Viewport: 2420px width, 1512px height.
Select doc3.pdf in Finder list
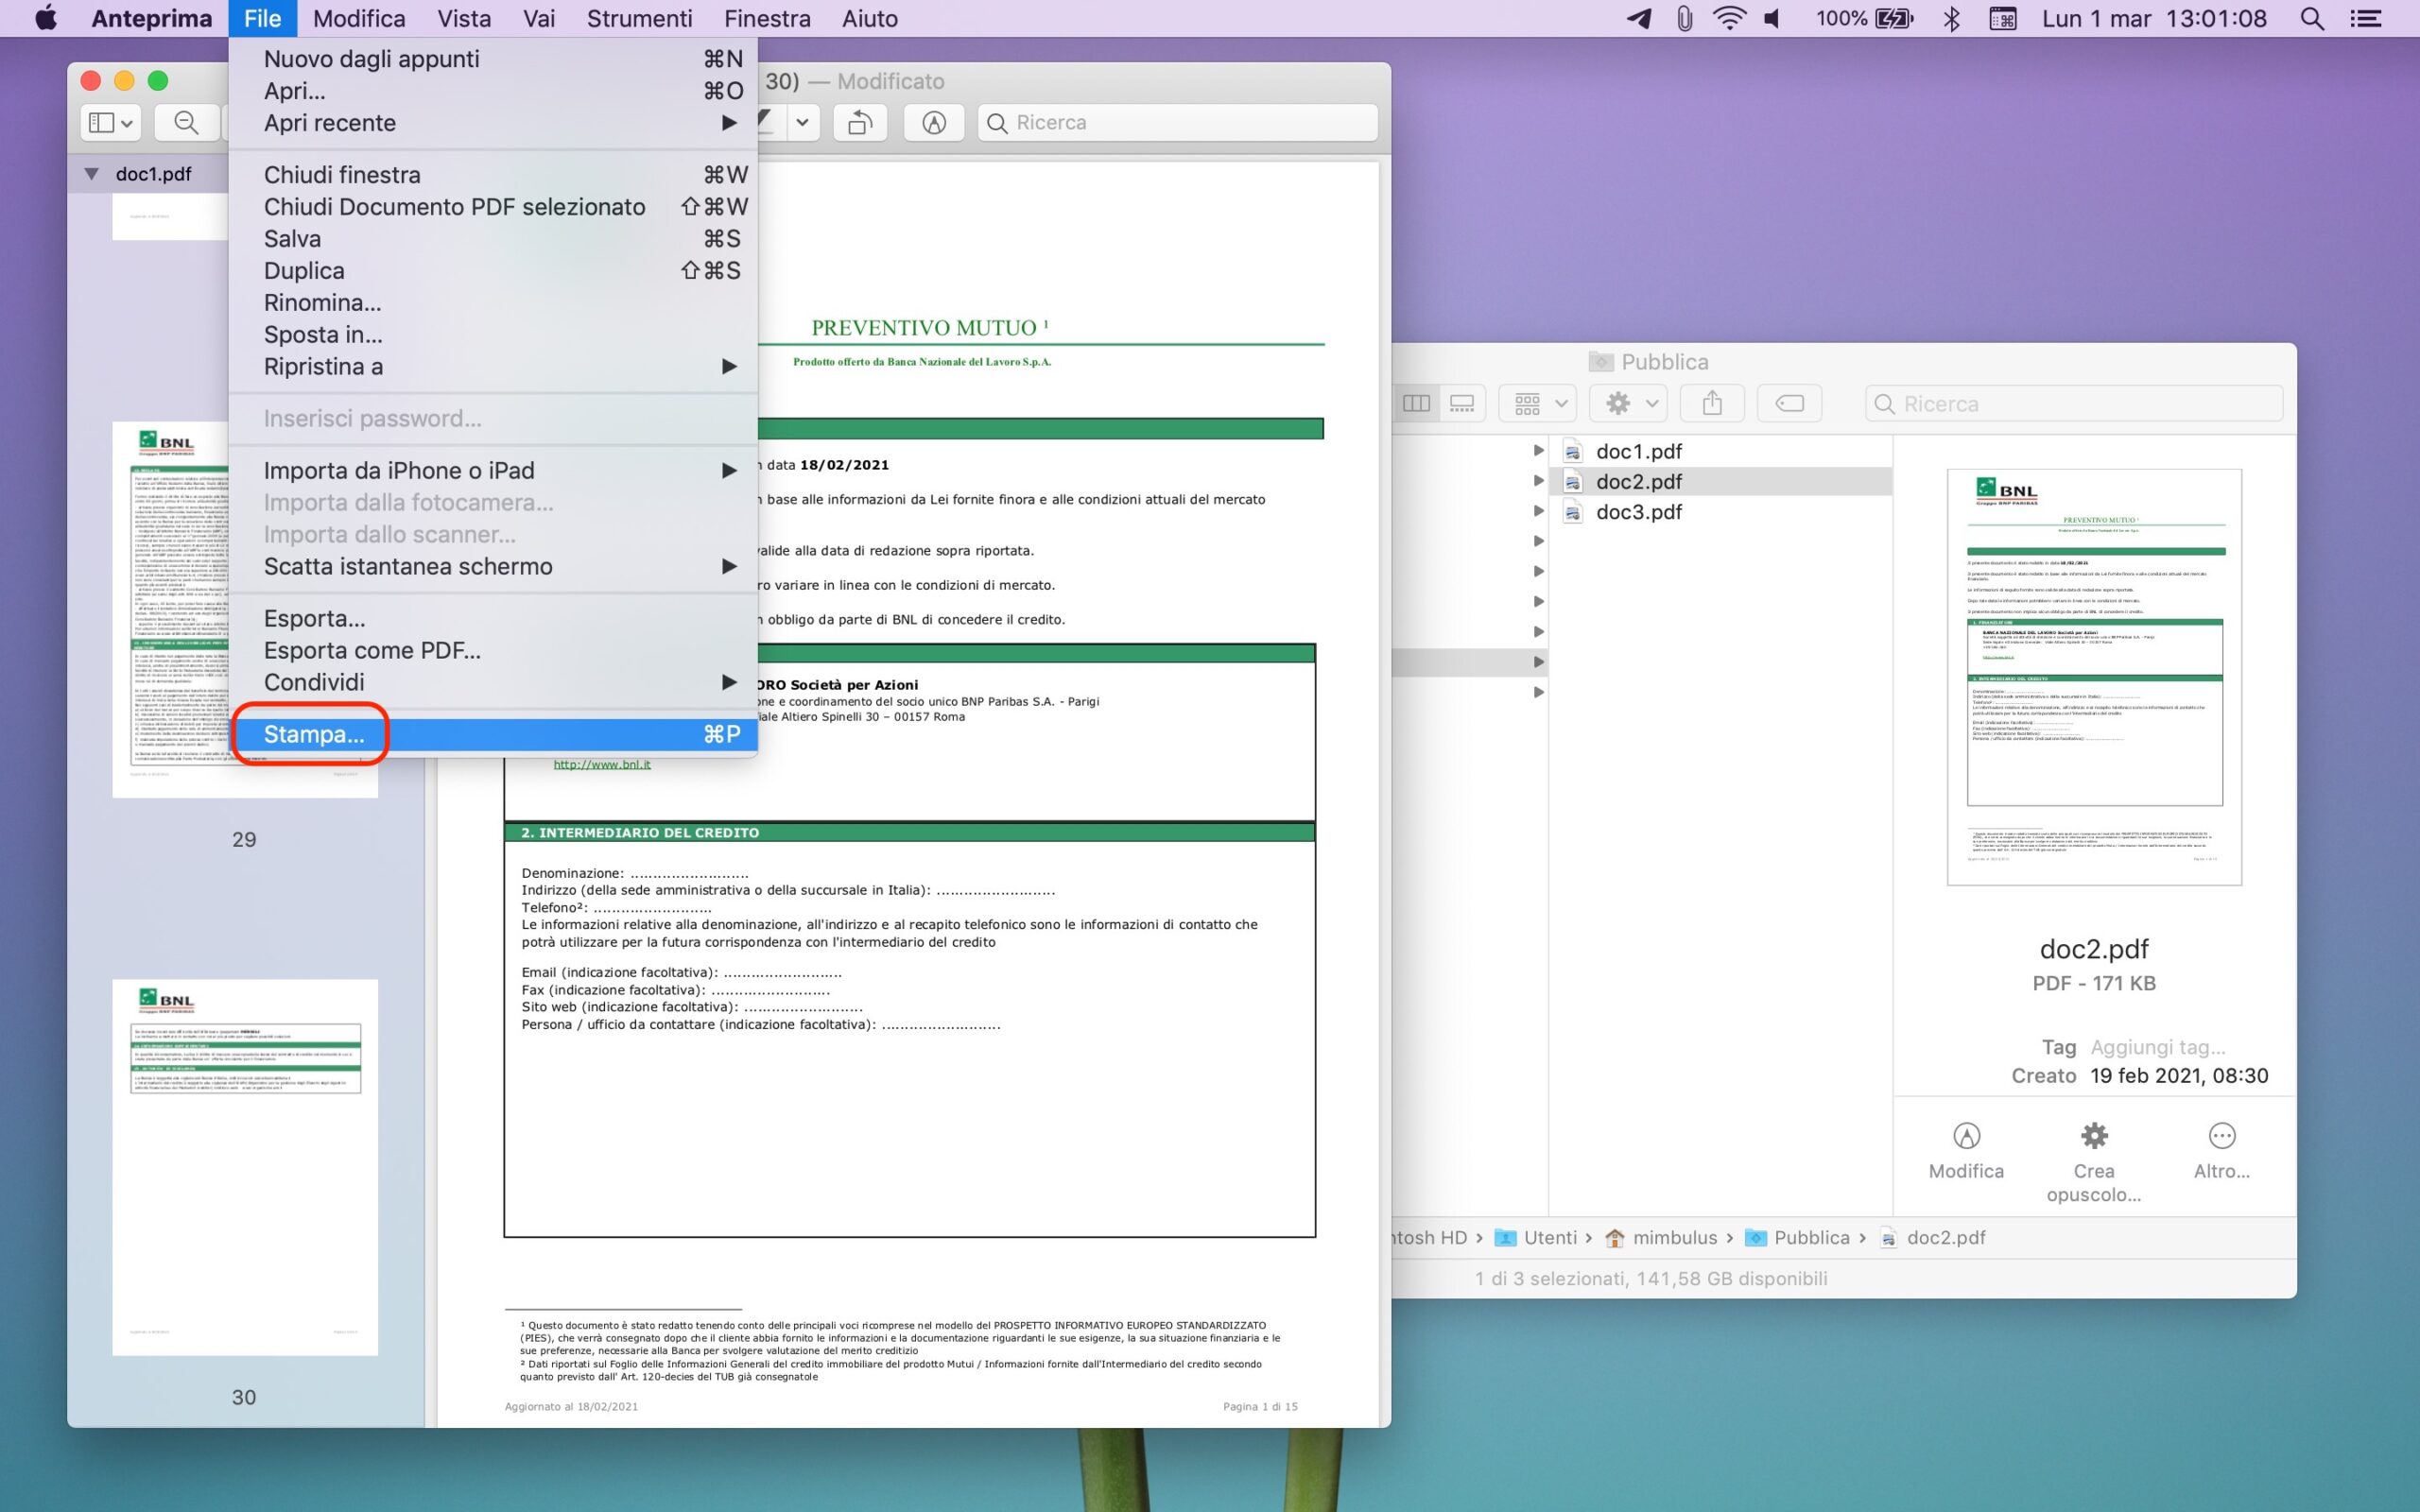click(x=1638, y=512)
